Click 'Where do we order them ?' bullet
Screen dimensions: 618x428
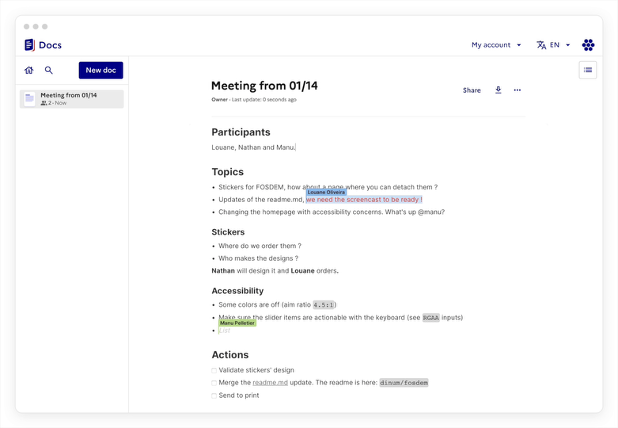[x=260, y=246]
